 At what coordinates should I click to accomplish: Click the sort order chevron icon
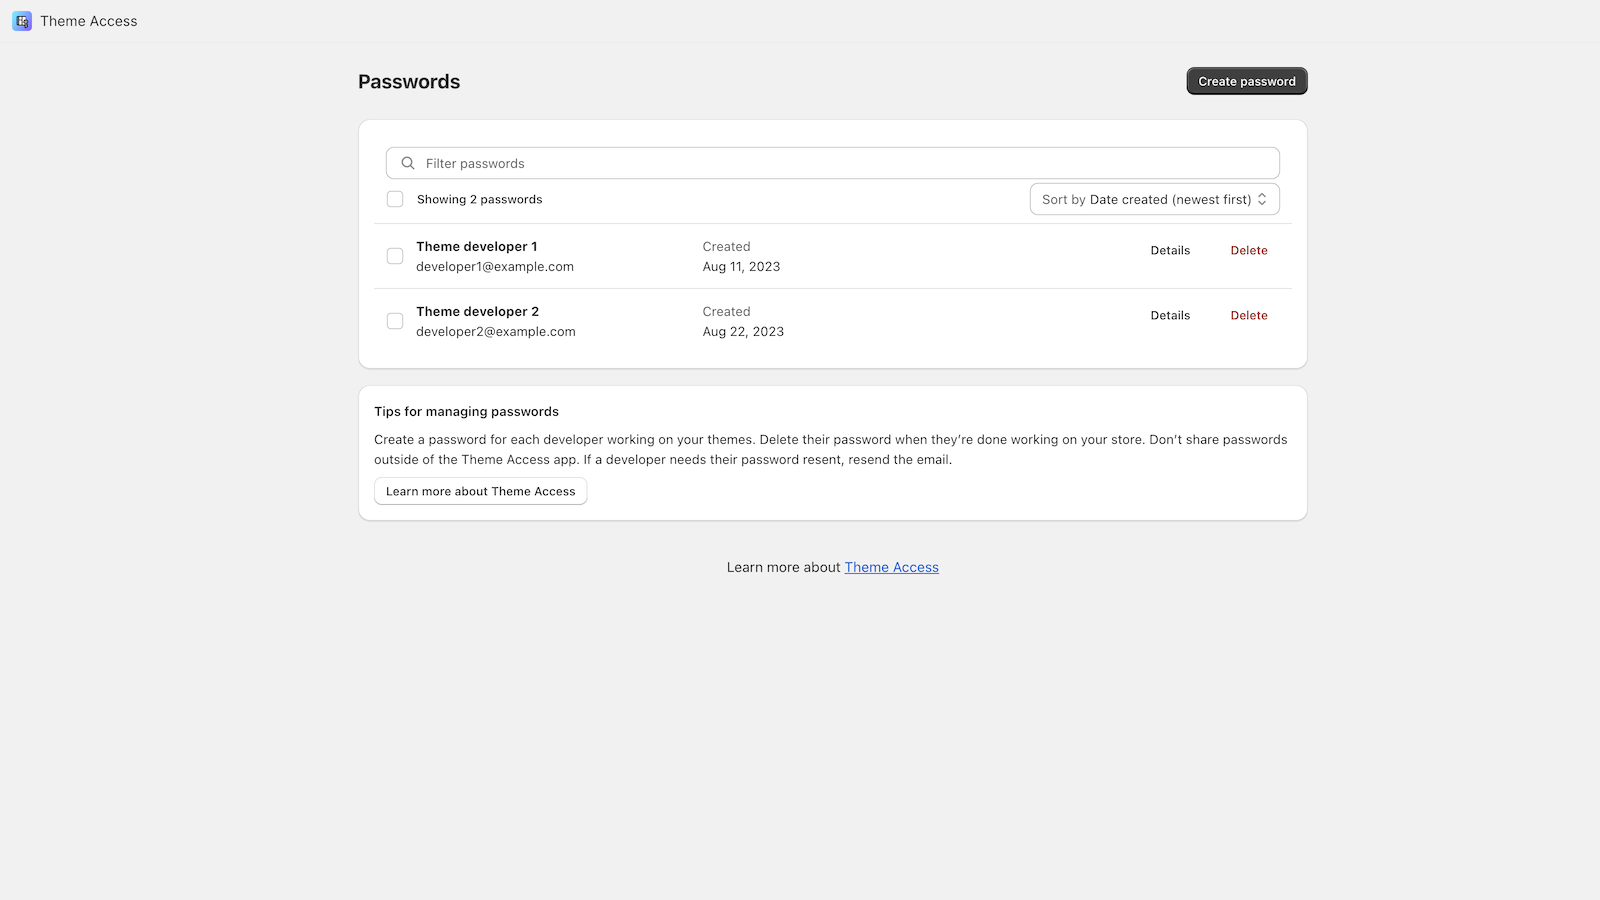(x=1263, y=199)
